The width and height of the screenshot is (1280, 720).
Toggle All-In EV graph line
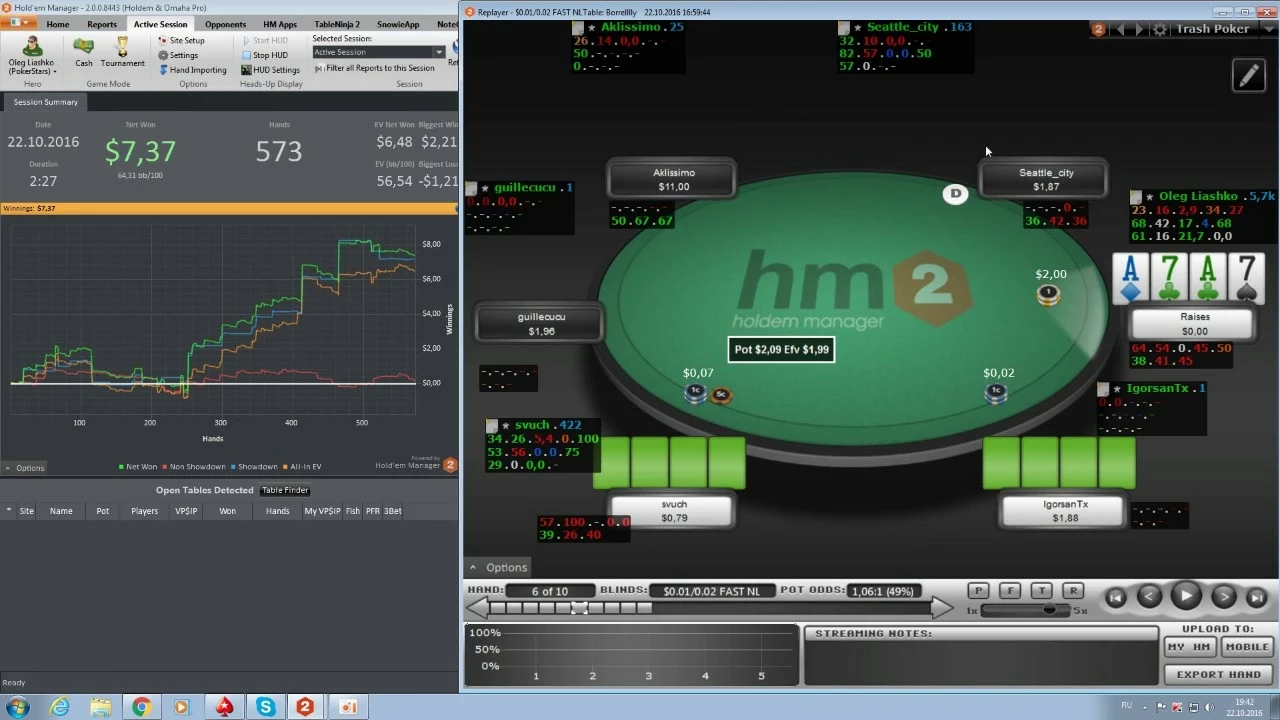pos(302,467)
